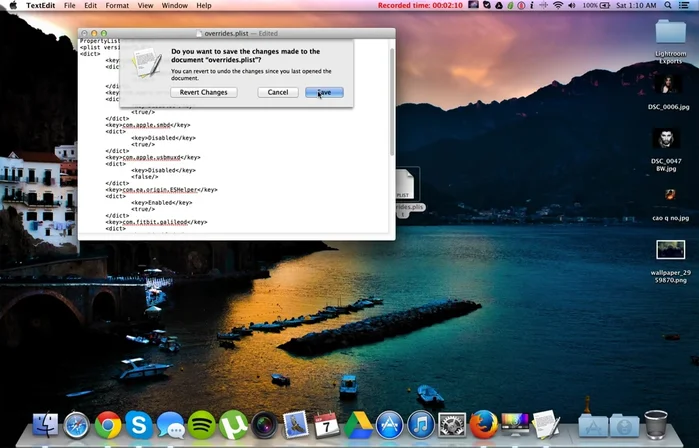Screen dimensions: 699x448
Task: Click the overrides.plist window title
Action: 226,33
